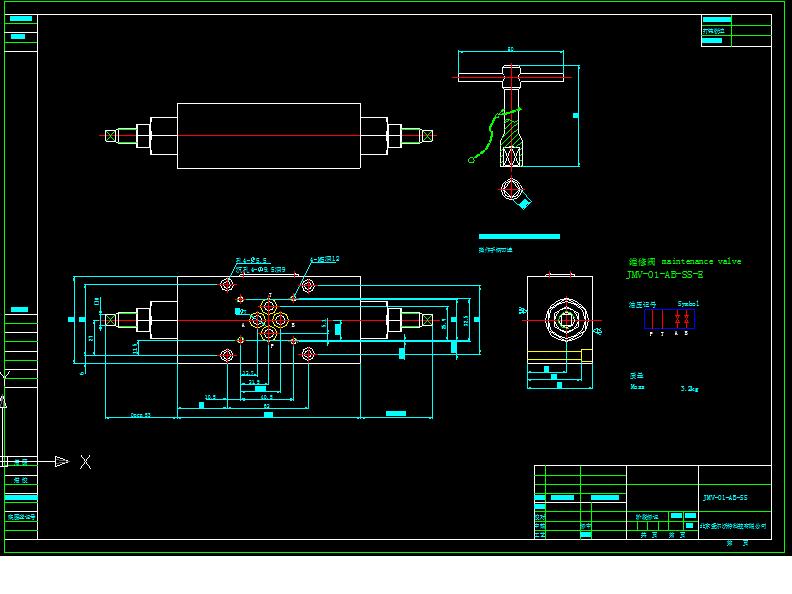Click the UCS X-axis arrowhead
Viewport: 792px width, 594px height.
point(62,461)
